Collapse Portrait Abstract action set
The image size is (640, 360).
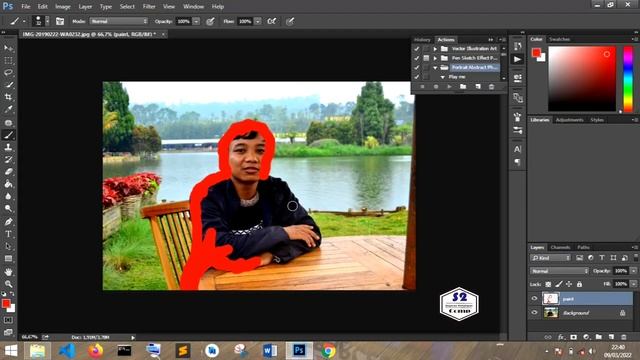click(x=435, y=67)
